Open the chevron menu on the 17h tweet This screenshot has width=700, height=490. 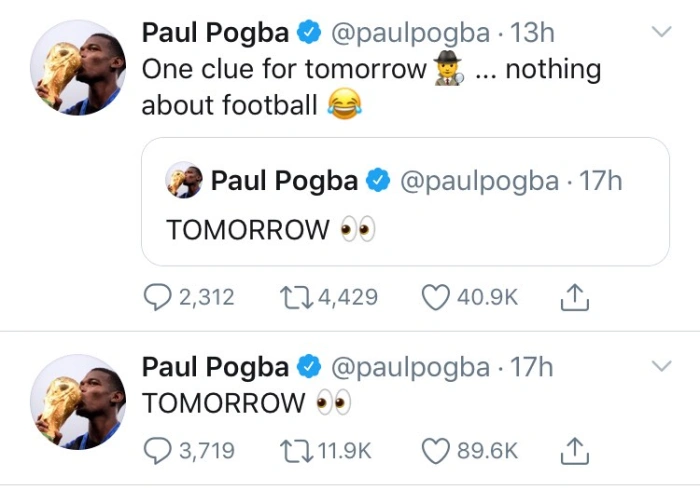click(660, 366)
